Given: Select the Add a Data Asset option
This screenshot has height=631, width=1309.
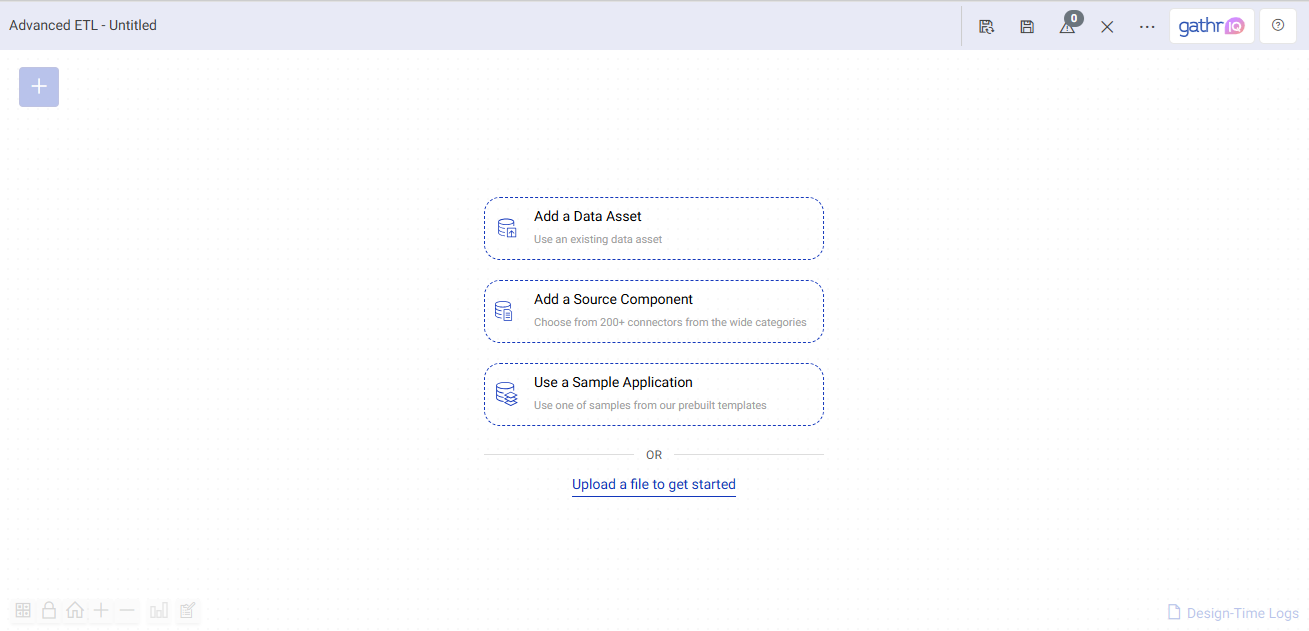Looking at the screenshot, I should click(x=653, y=228).
